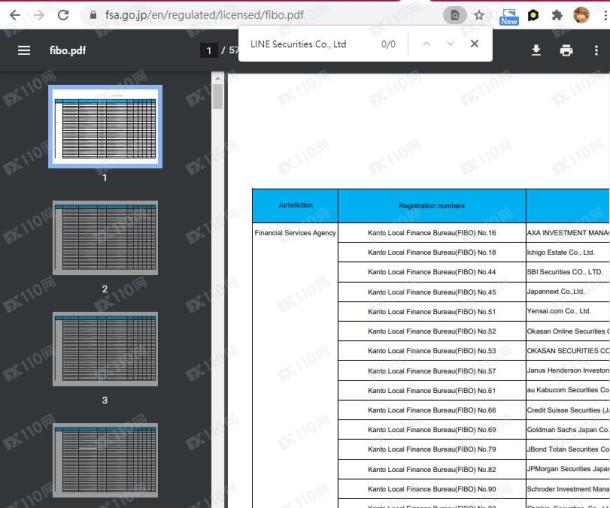Image resolution: width=610 pixels, height=508 pixels.
Task: Download the PDF file
Action: coord(536,50)
